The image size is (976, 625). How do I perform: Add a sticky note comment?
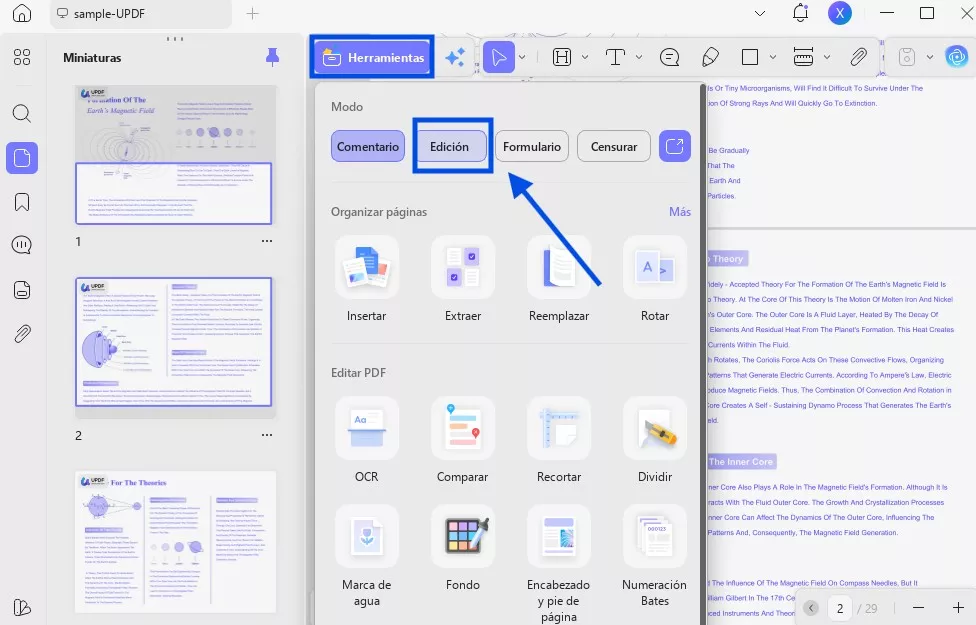click(669, 57)
